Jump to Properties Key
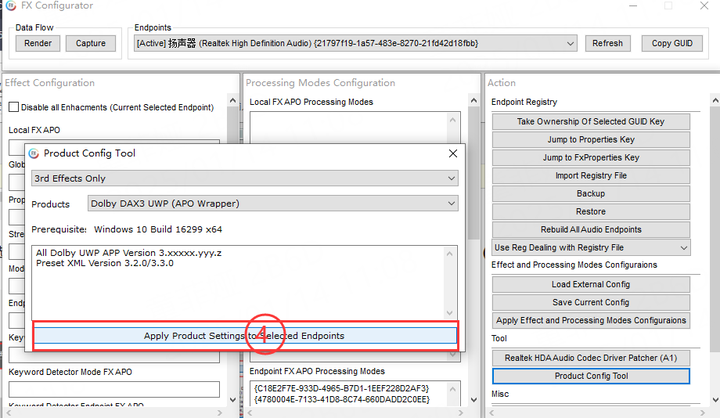Image resolution: width=720 pixels, height=418 pixels. click(590, 139)
